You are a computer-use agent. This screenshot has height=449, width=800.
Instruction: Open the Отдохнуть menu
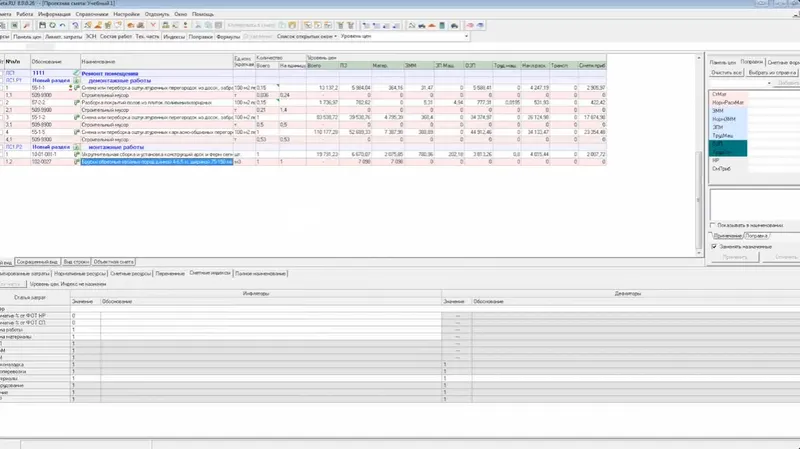point(157,14)
